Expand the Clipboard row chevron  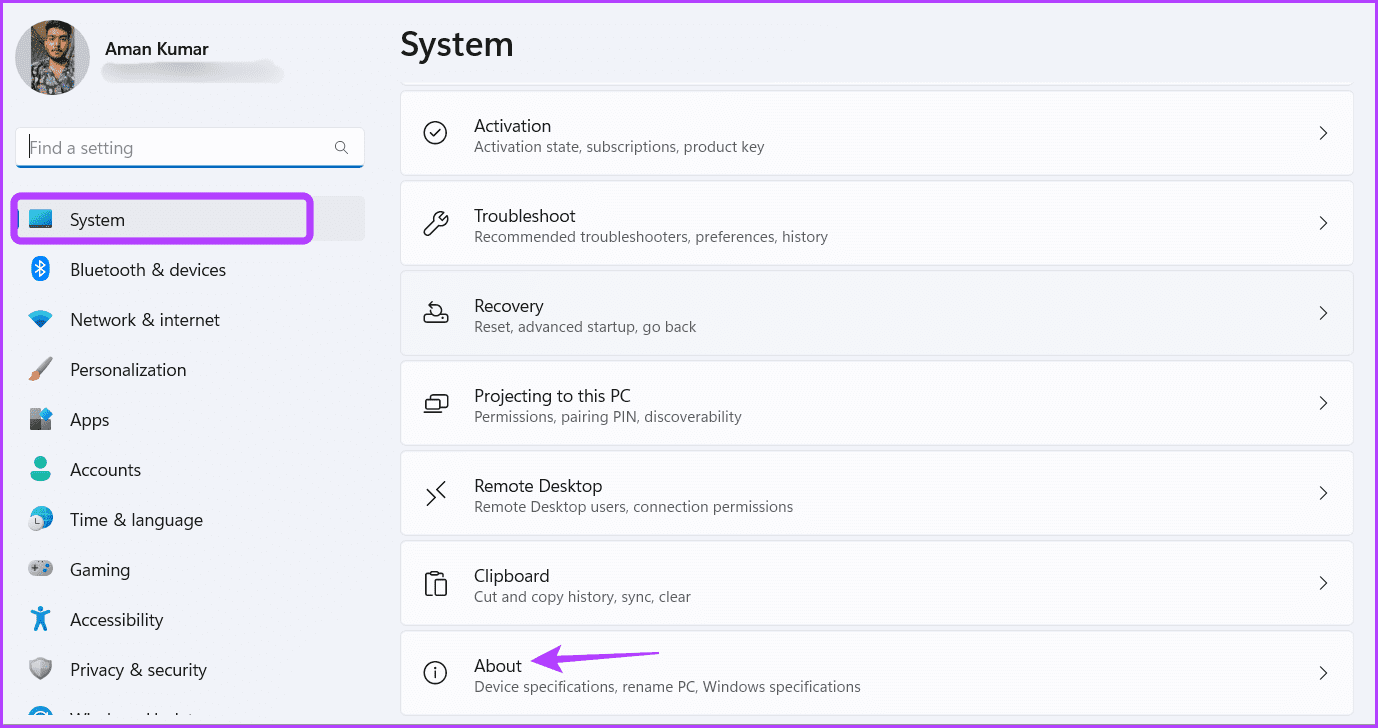pos(1323,583)
